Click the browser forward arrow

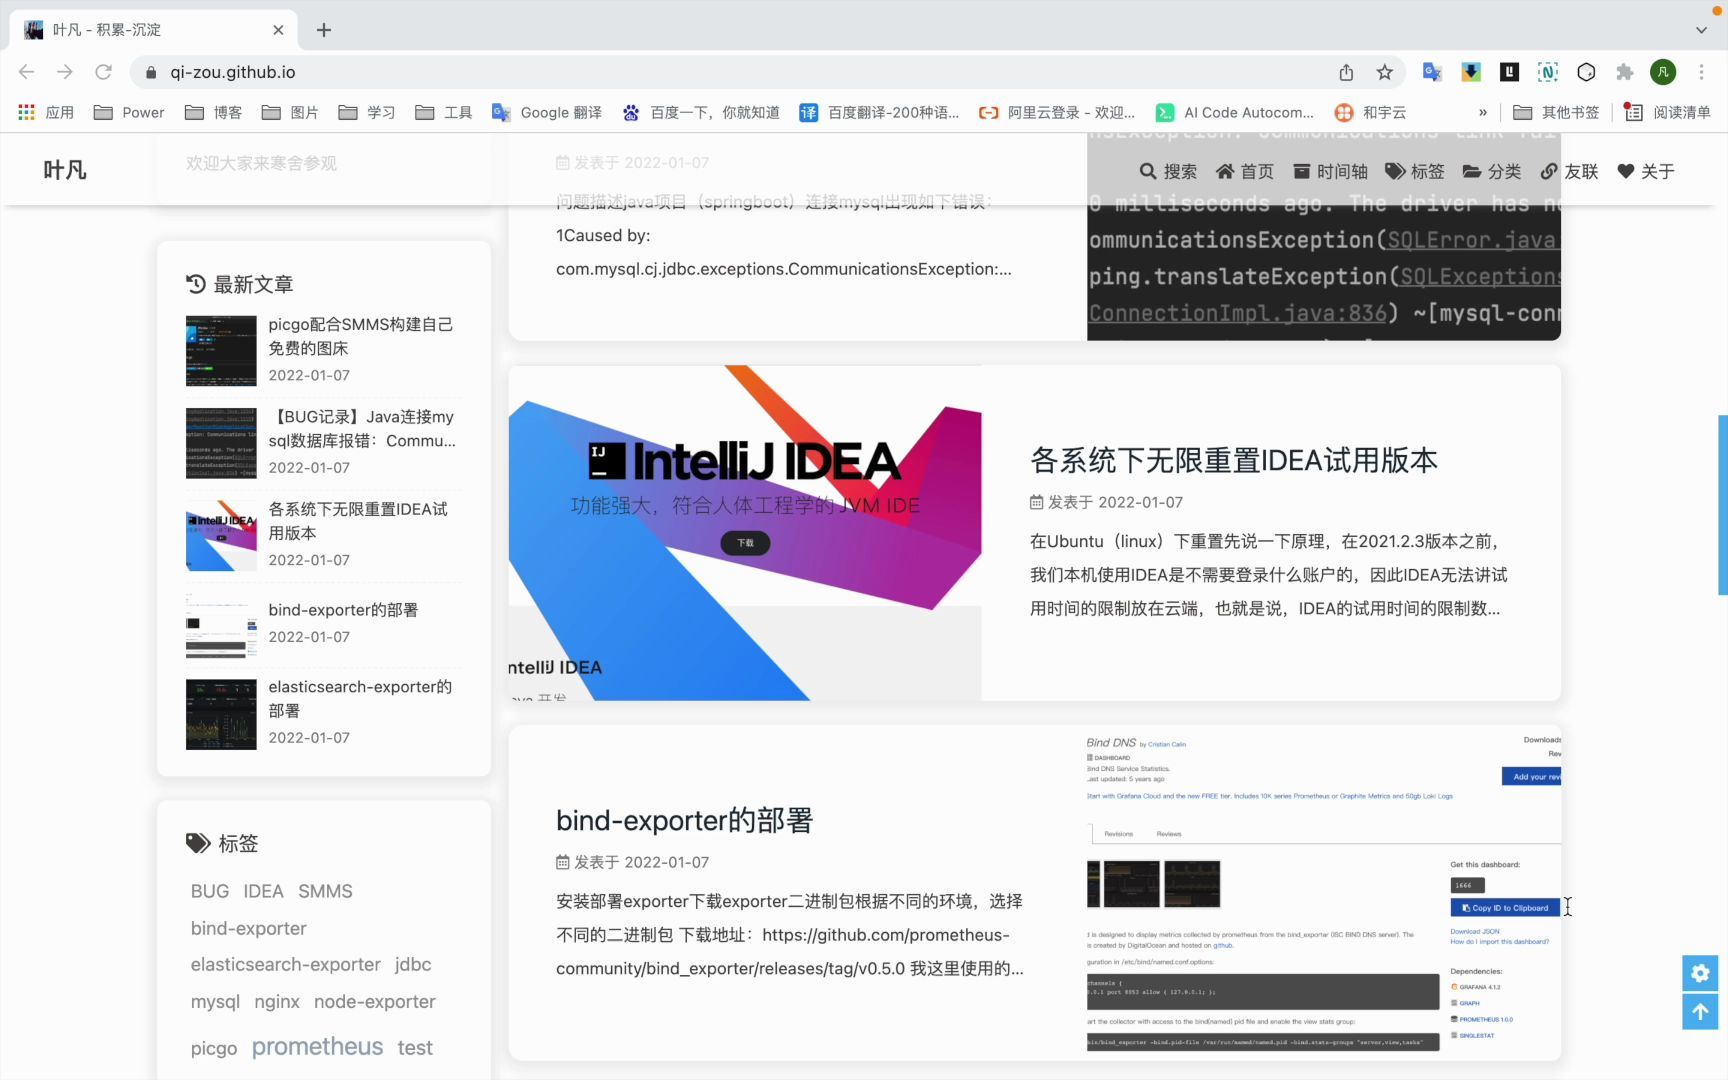tap(65, 72)
